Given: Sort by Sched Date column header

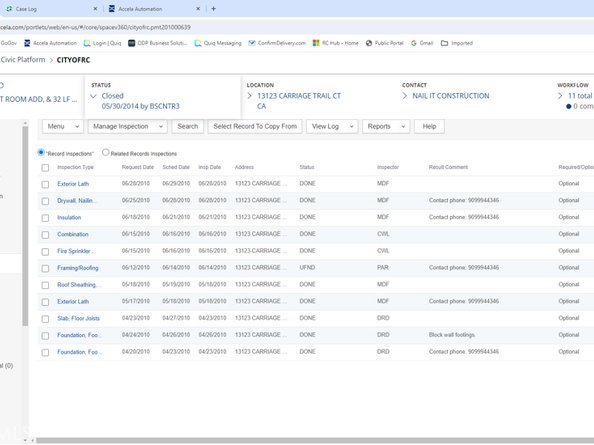Looking at the screenshot, I should point(176,167).
